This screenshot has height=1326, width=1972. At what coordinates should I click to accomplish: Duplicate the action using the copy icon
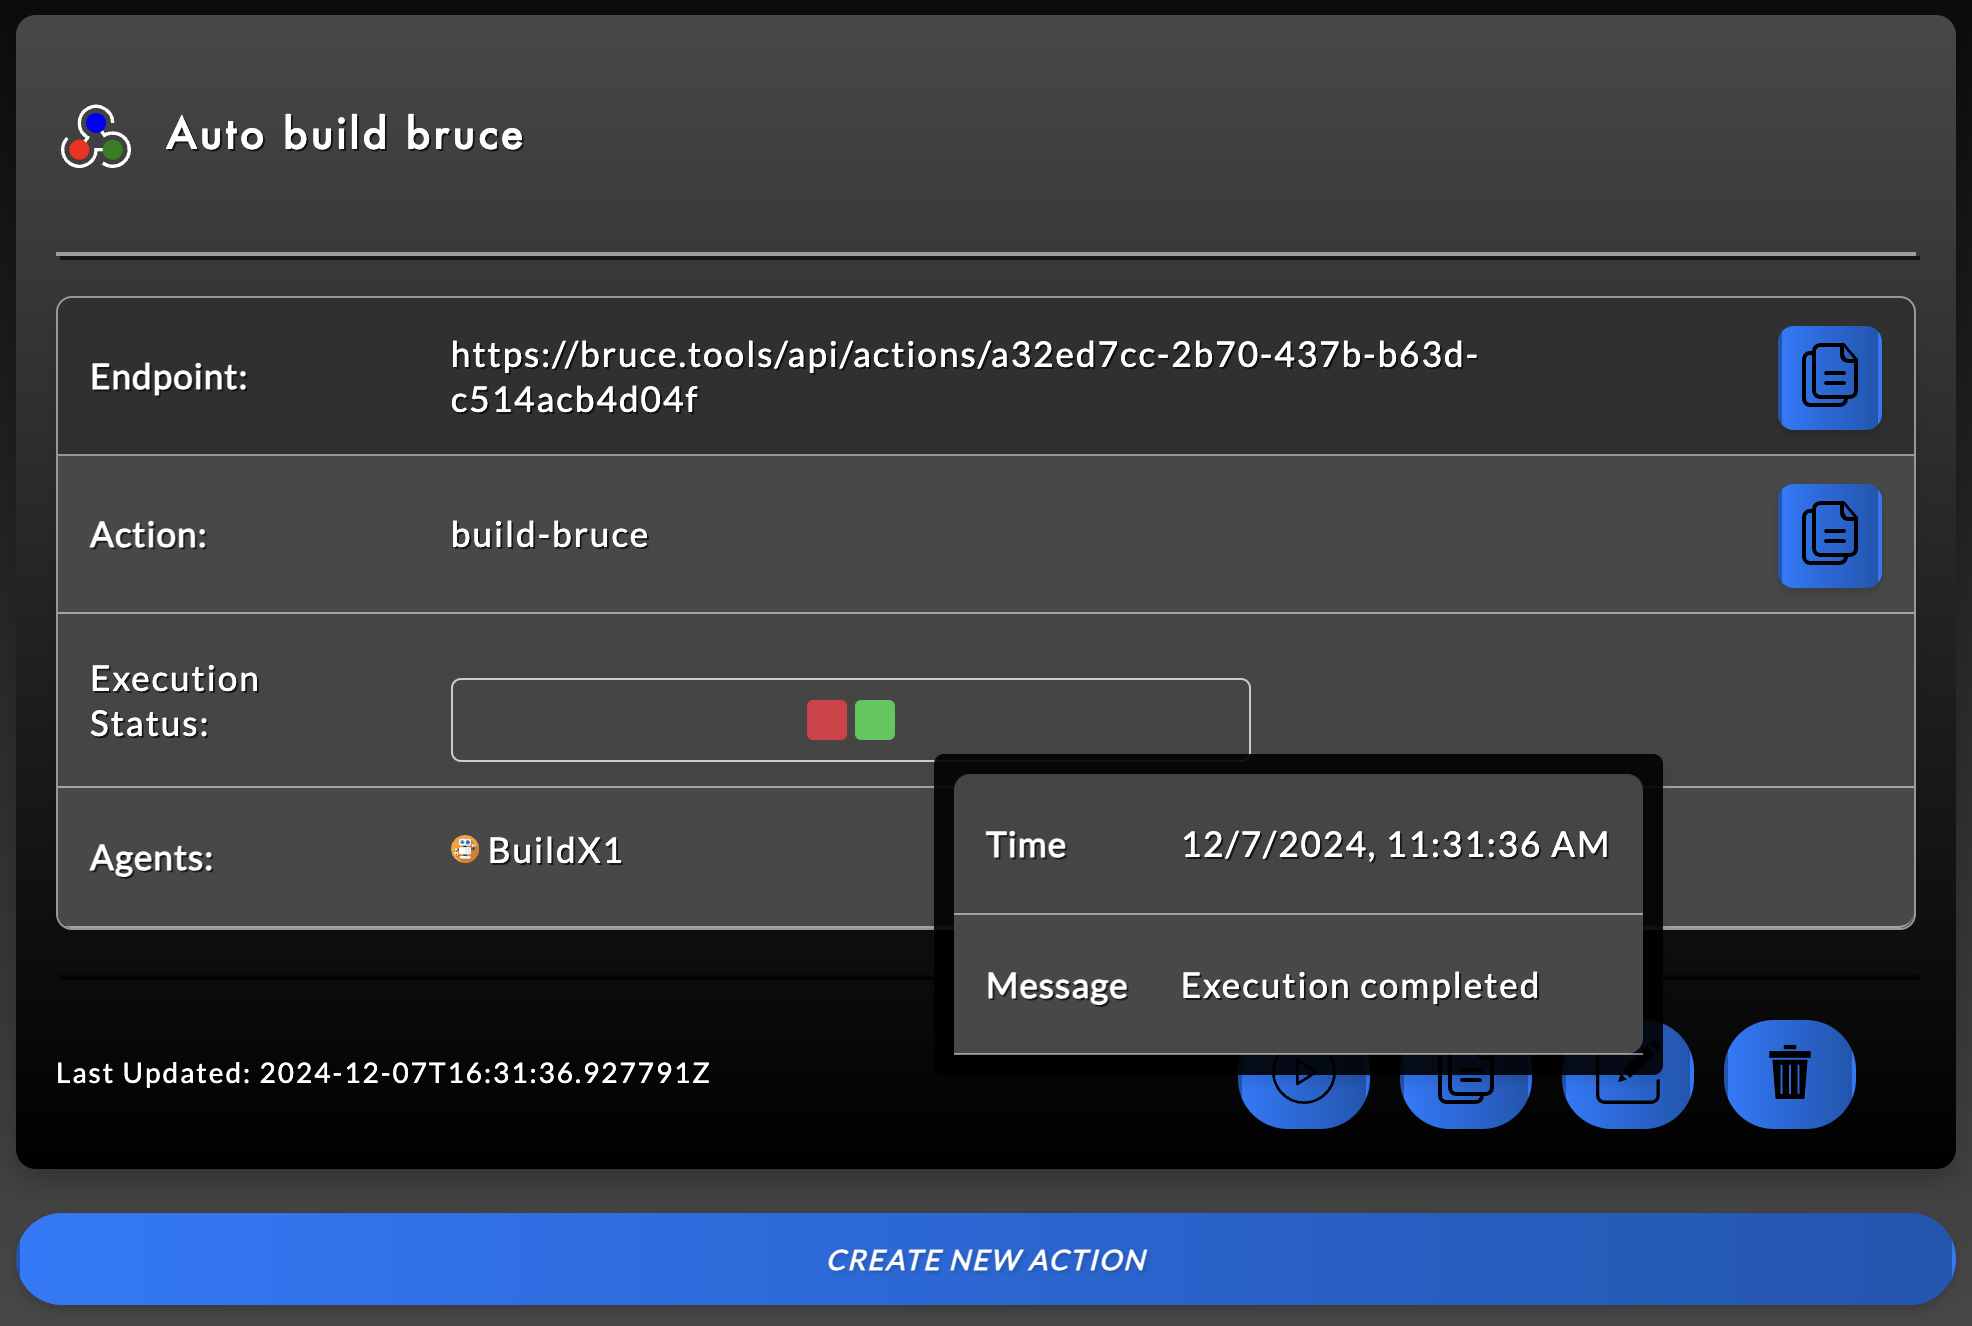(1465, 1075)
